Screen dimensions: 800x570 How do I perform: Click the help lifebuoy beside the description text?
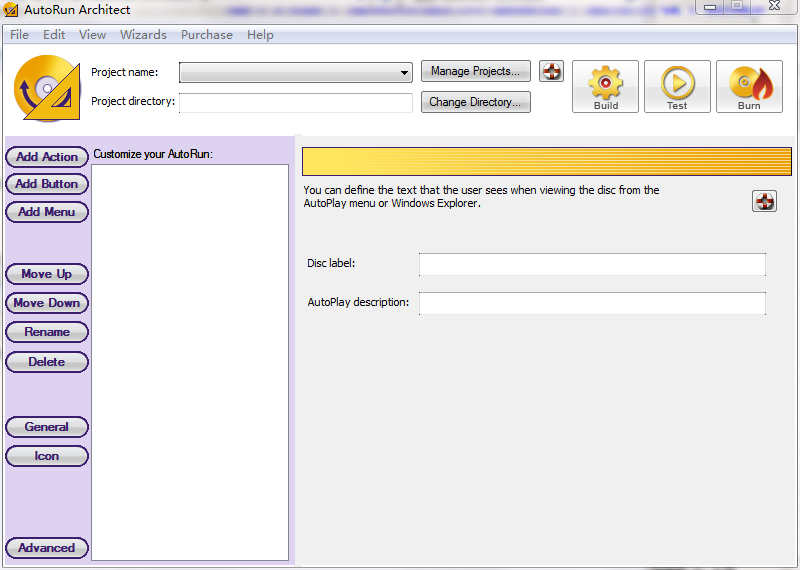pyautogui.click(x=764, y=201)
